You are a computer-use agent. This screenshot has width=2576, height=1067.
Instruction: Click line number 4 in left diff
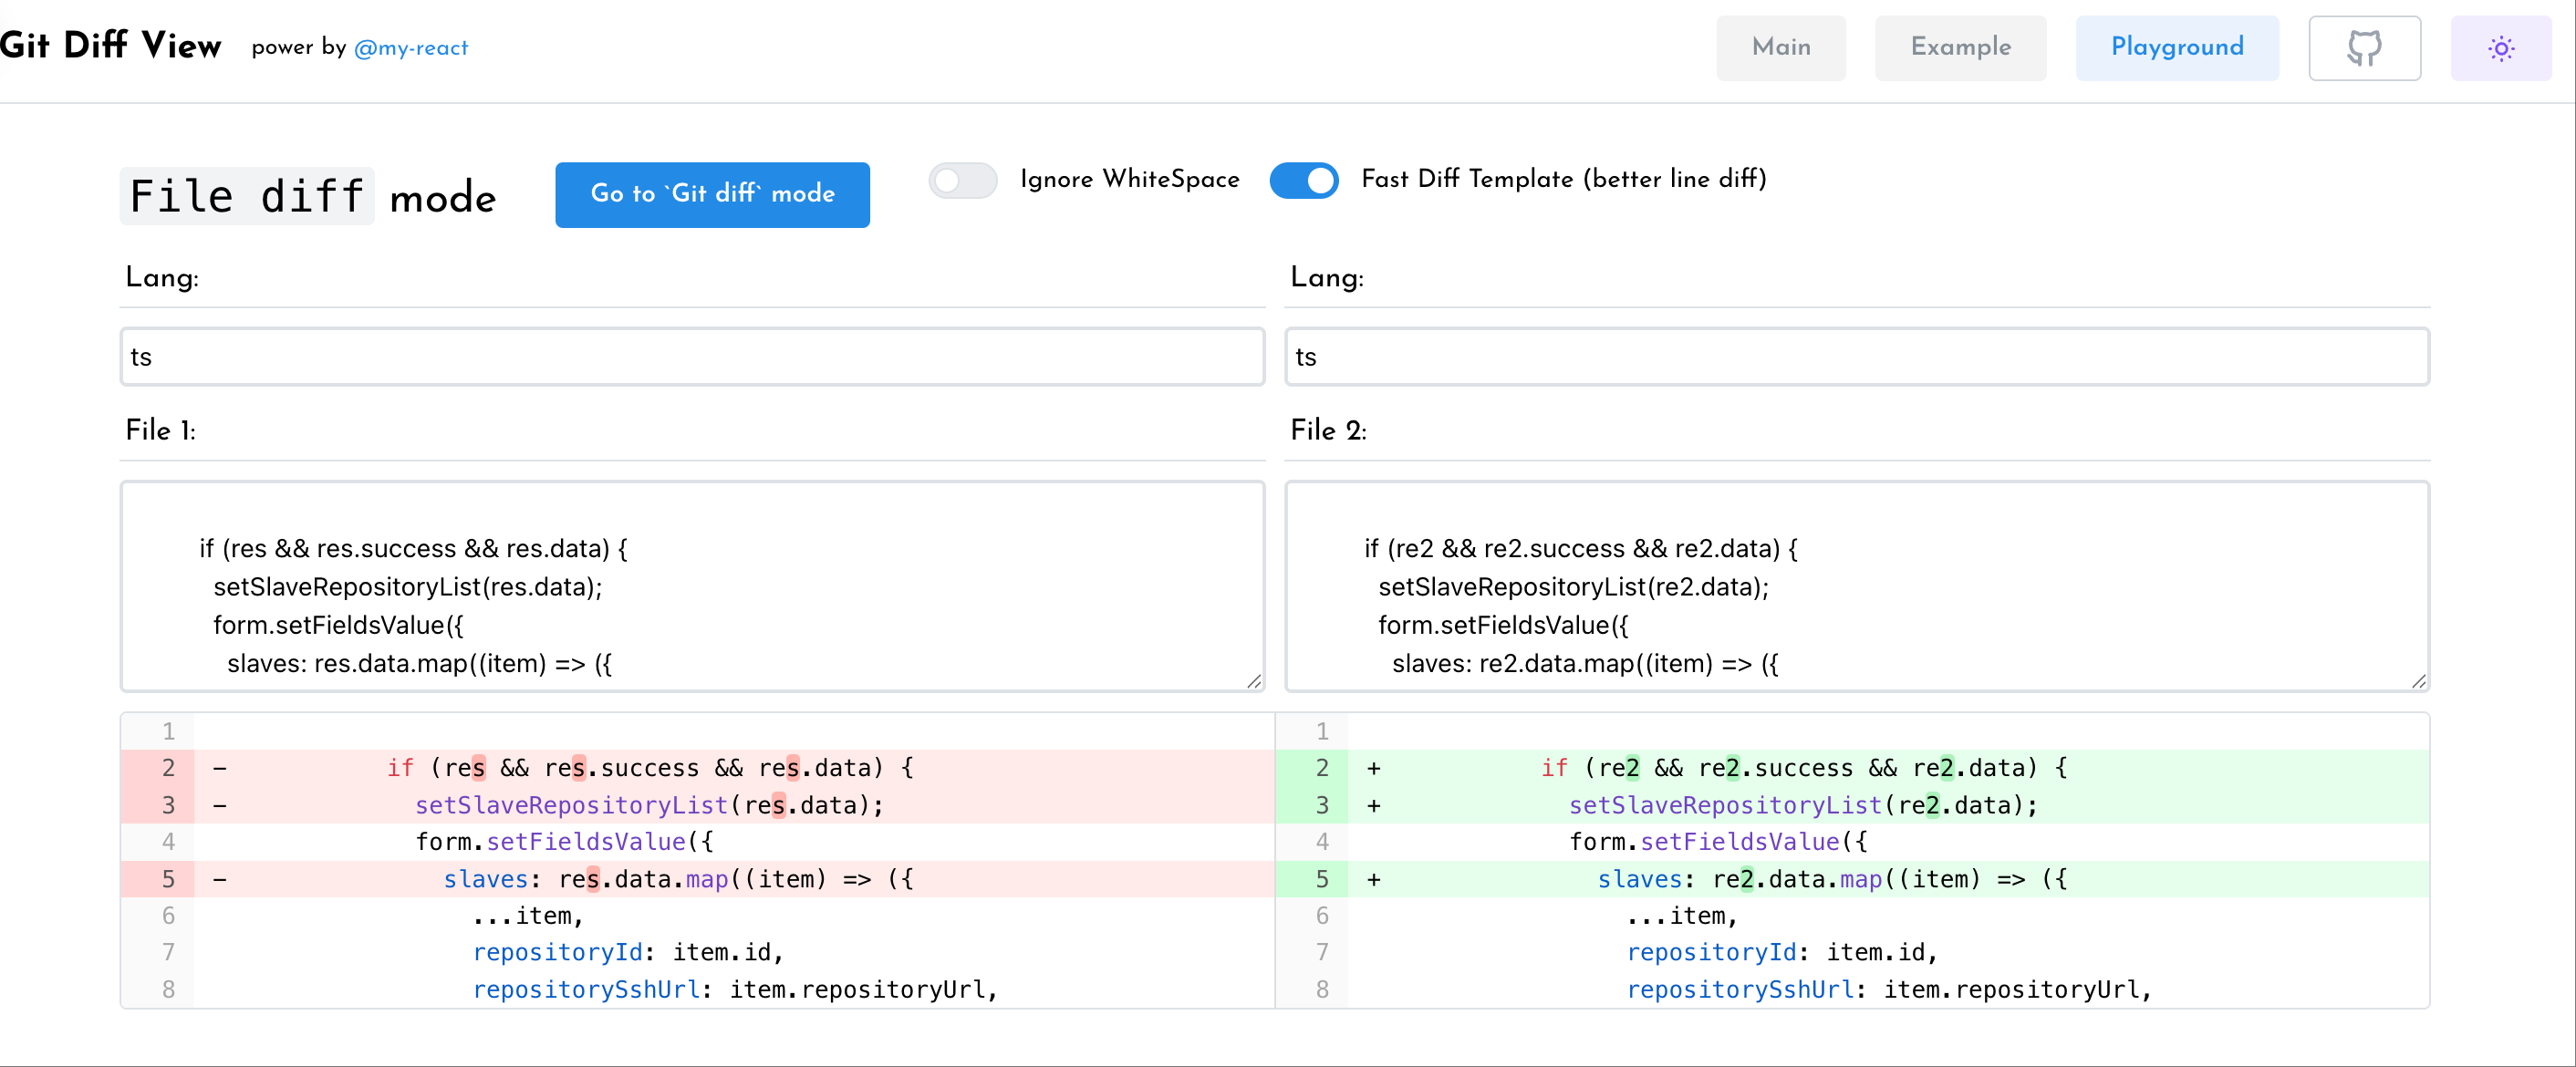pos(168,842)
